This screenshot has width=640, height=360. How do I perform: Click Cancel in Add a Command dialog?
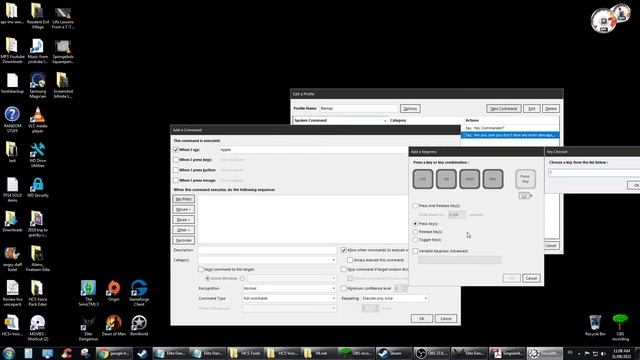446,318
